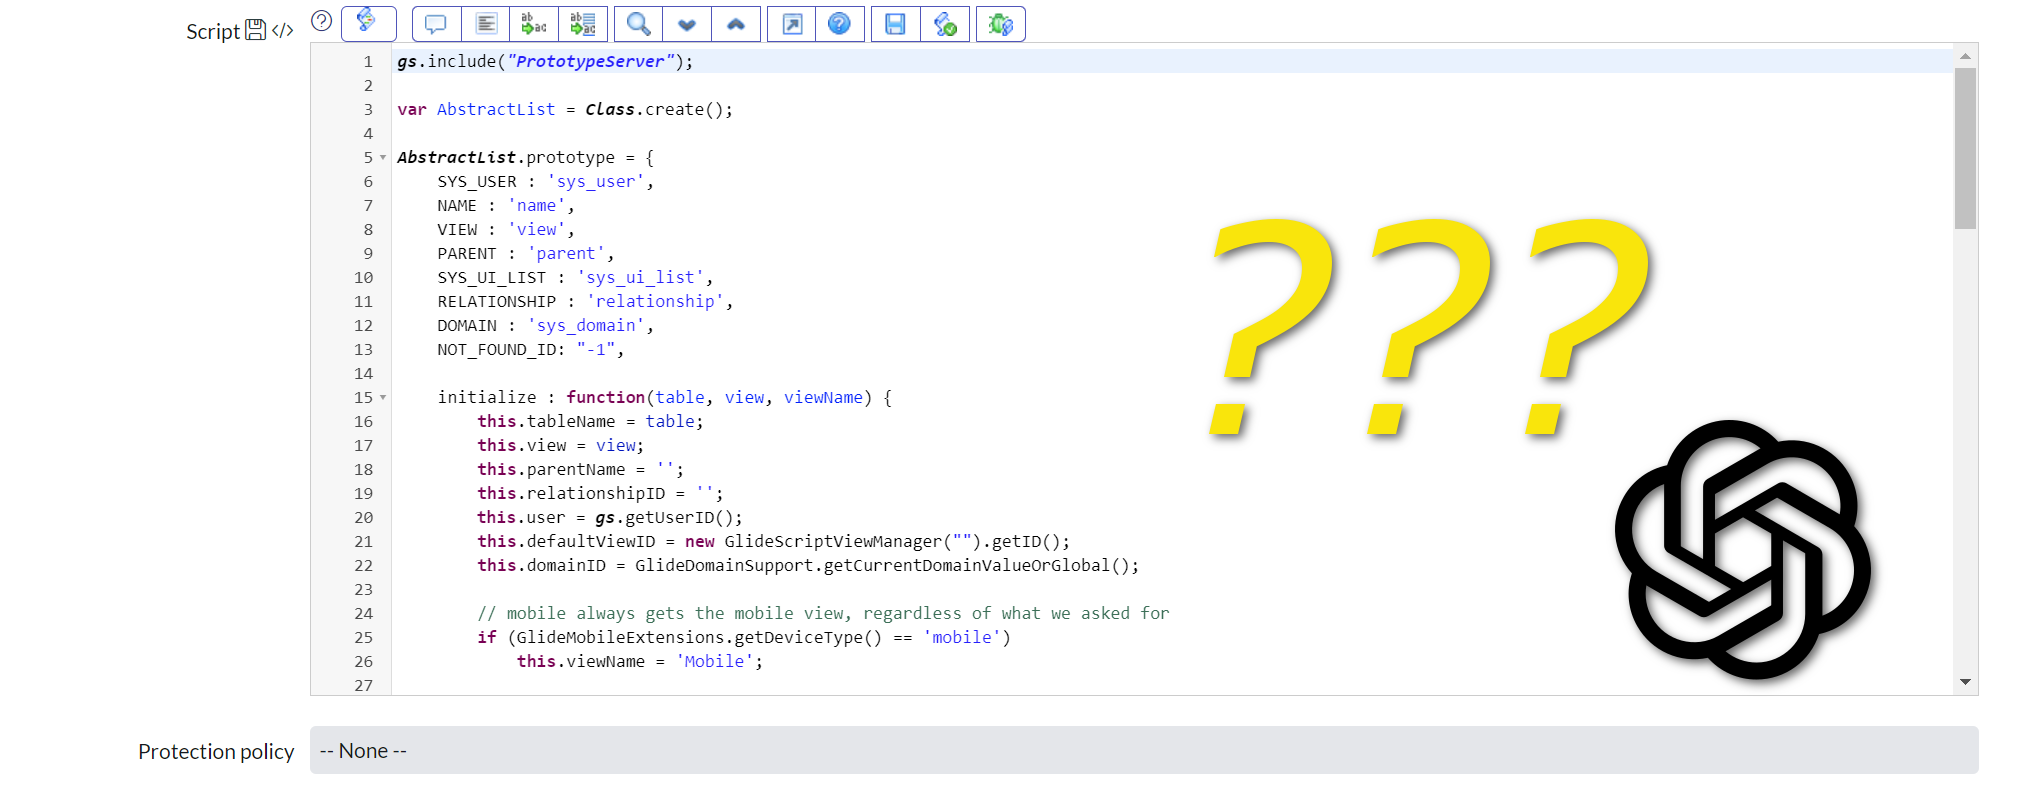2043x795 pixels.
Task: Click the NOT_FOUND_ID property on line 13
Action: click(497, 350)
